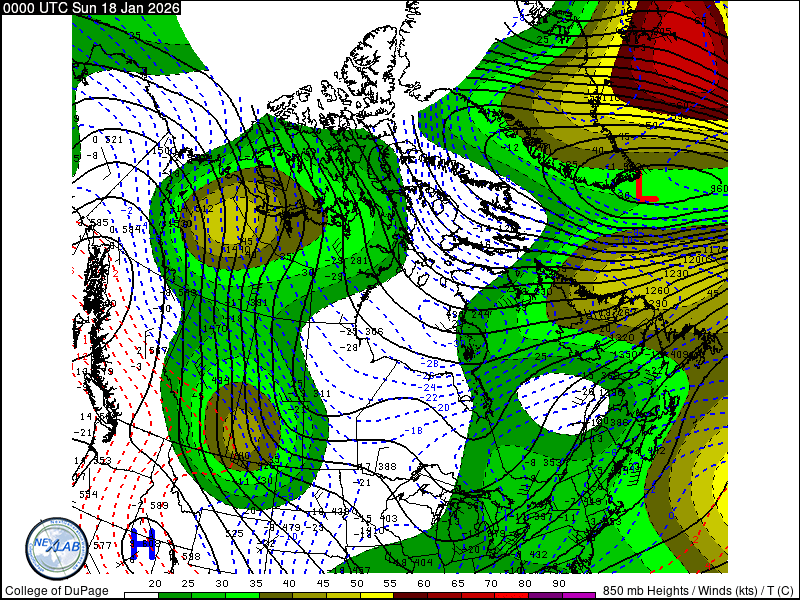
Task: Click the 1260 height contour label
Action: 657,290
